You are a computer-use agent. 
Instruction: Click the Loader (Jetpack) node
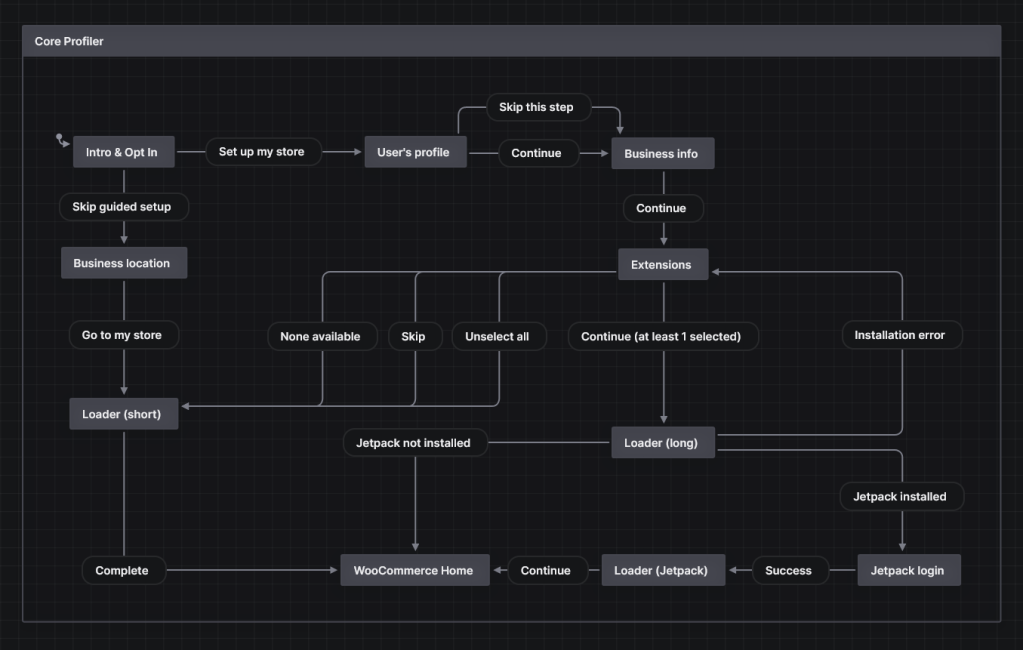coord(663,570)
